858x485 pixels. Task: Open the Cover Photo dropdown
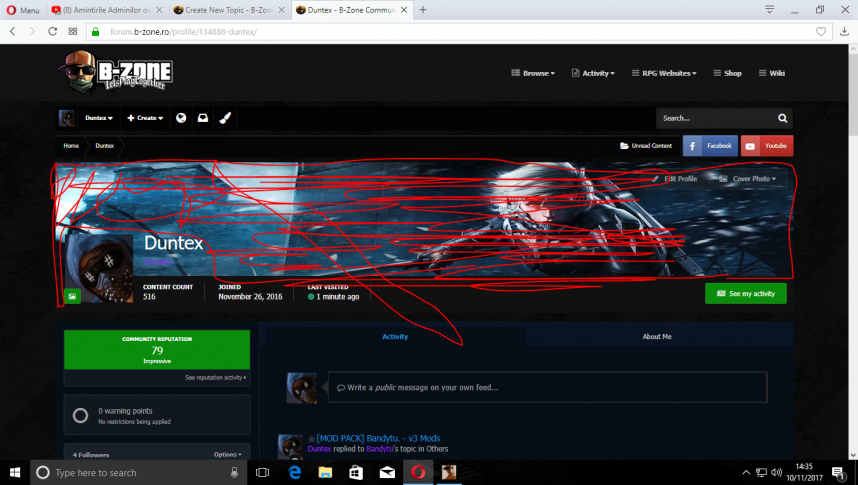point(747,178)
